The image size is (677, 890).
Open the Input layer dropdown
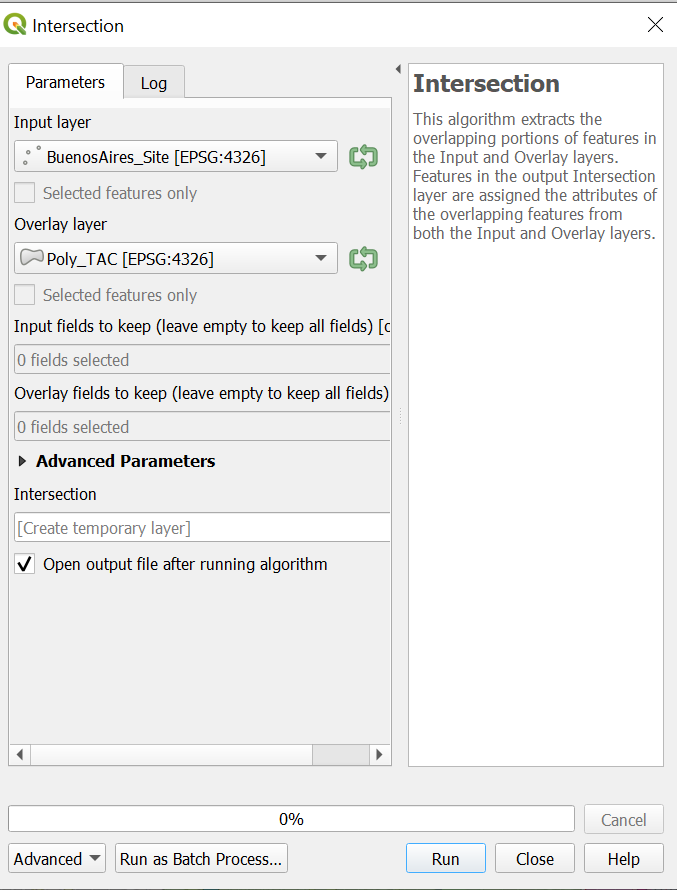[x=321, y=157]
